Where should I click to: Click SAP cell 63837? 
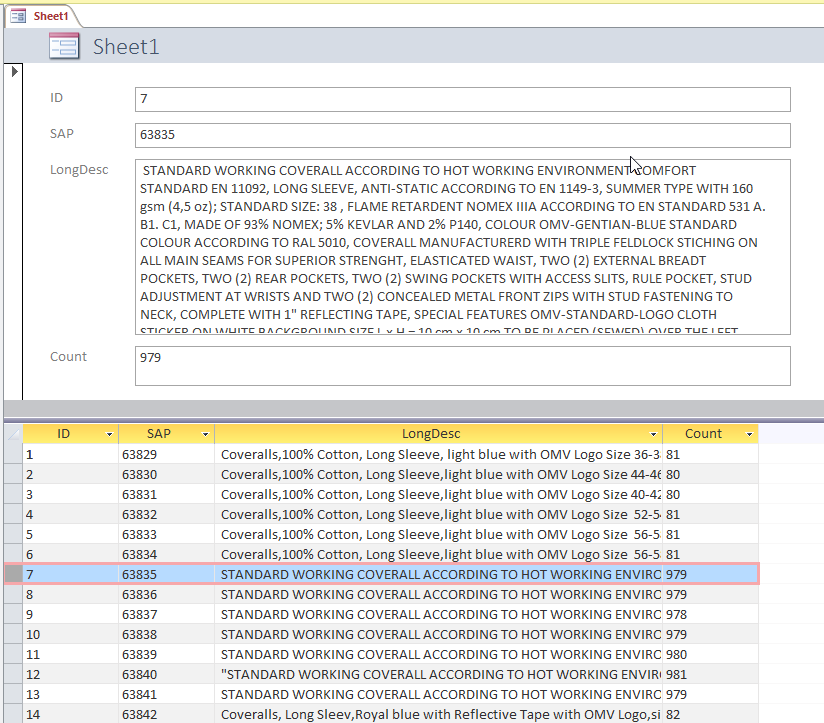point(167,614)
